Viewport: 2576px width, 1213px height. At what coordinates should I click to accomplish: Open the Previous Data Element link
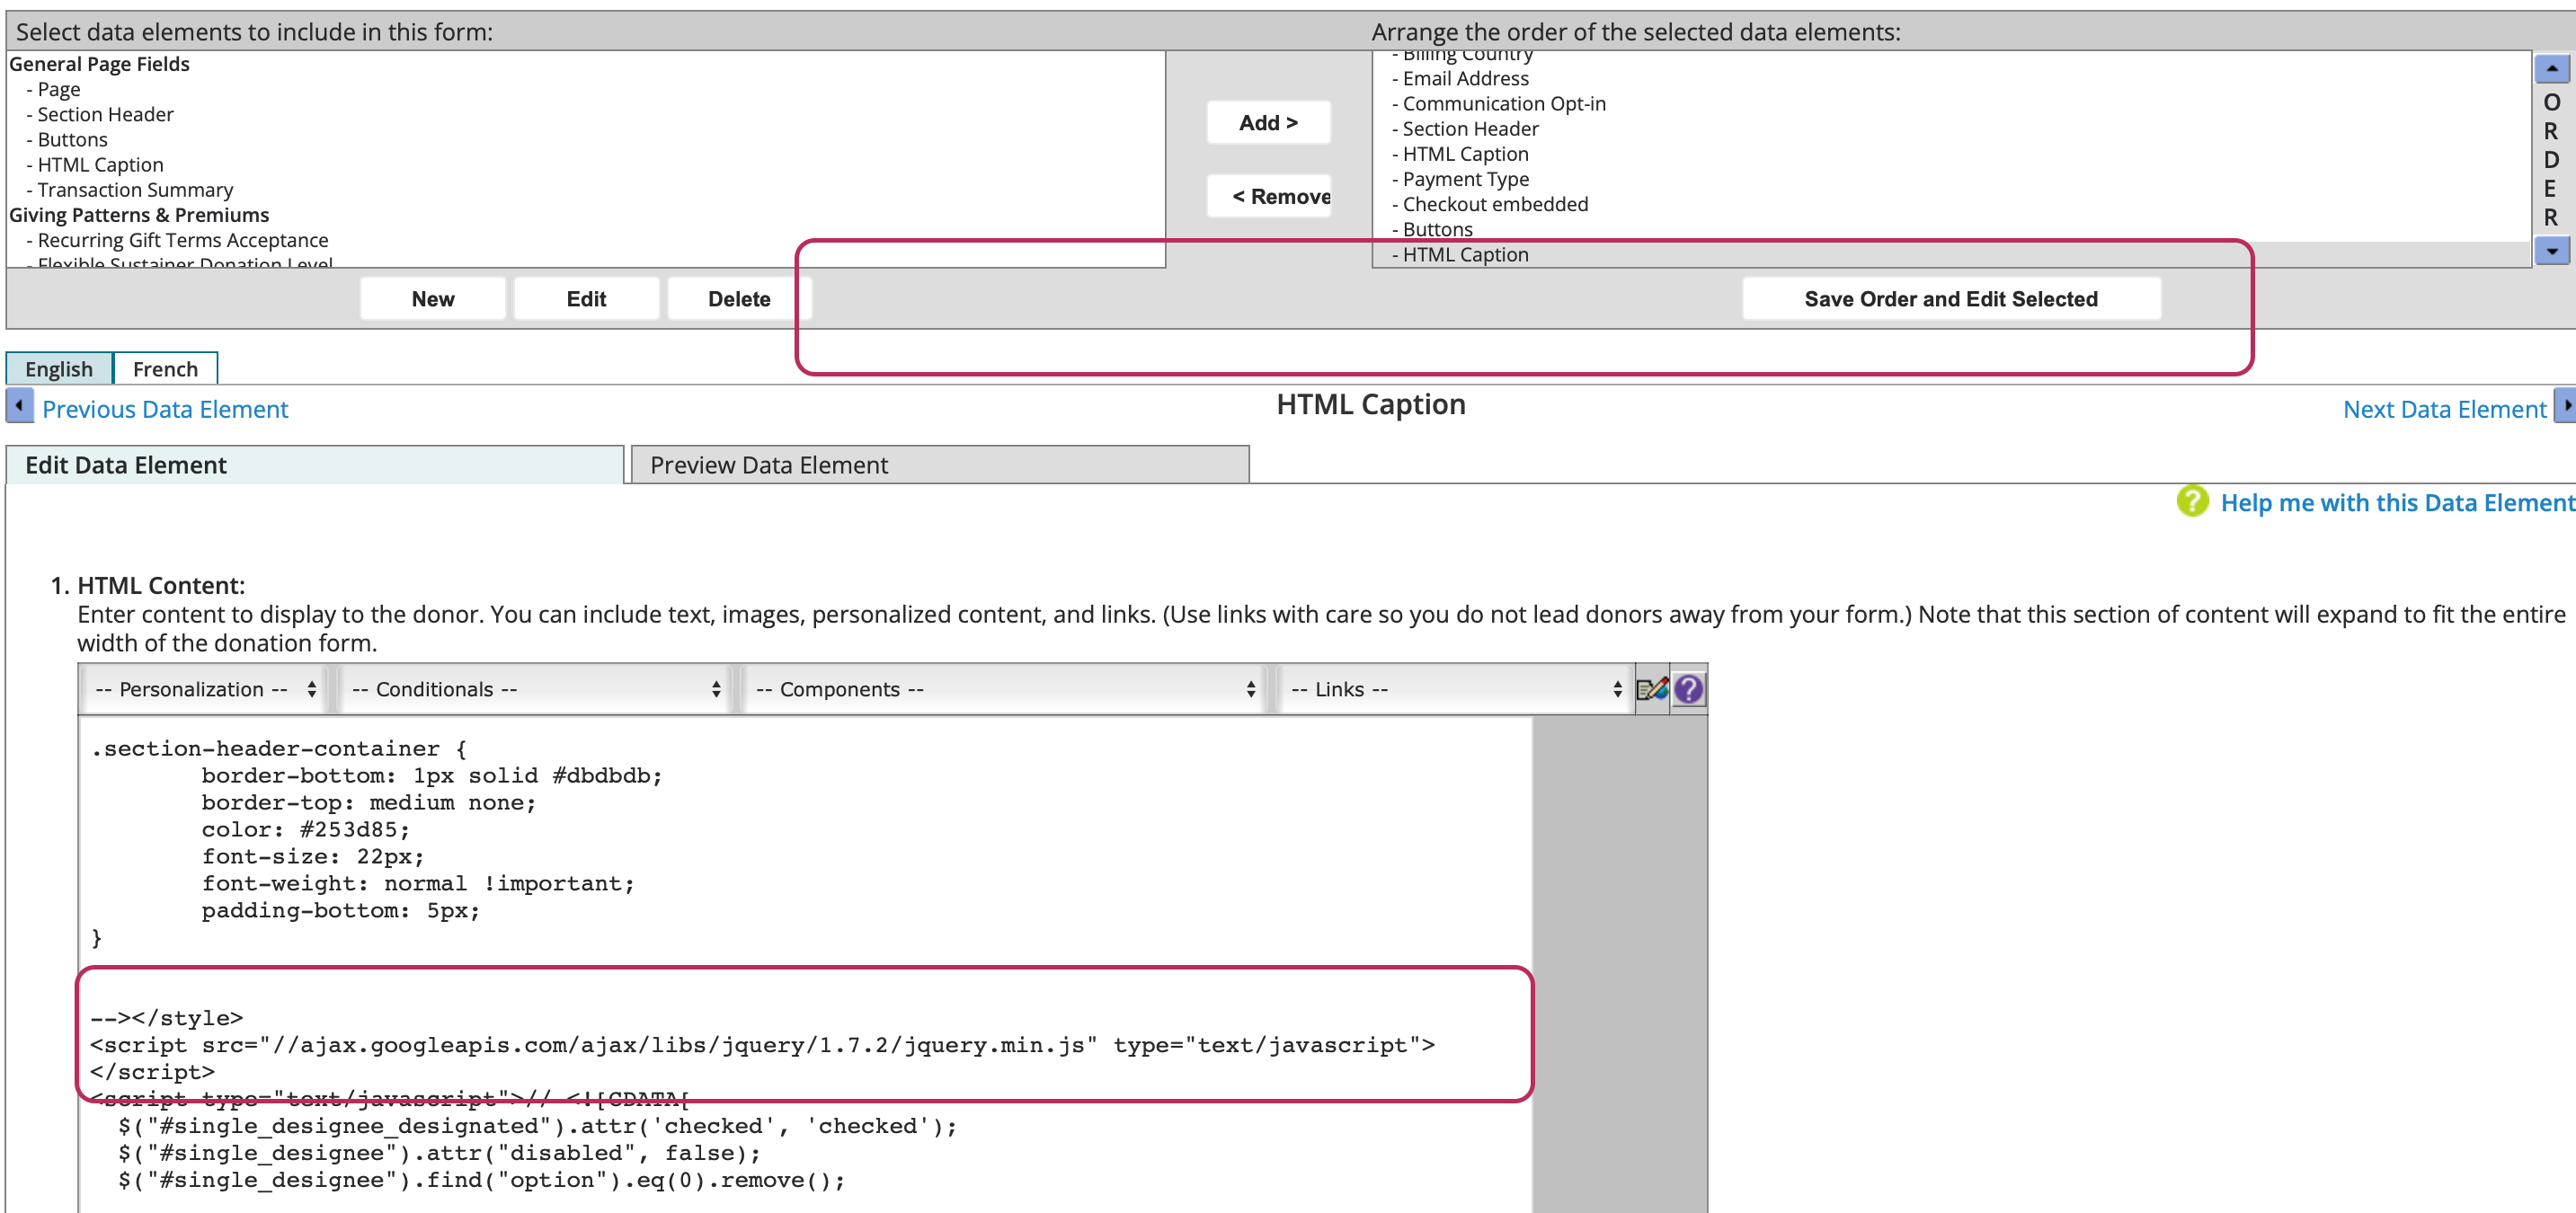165,409
